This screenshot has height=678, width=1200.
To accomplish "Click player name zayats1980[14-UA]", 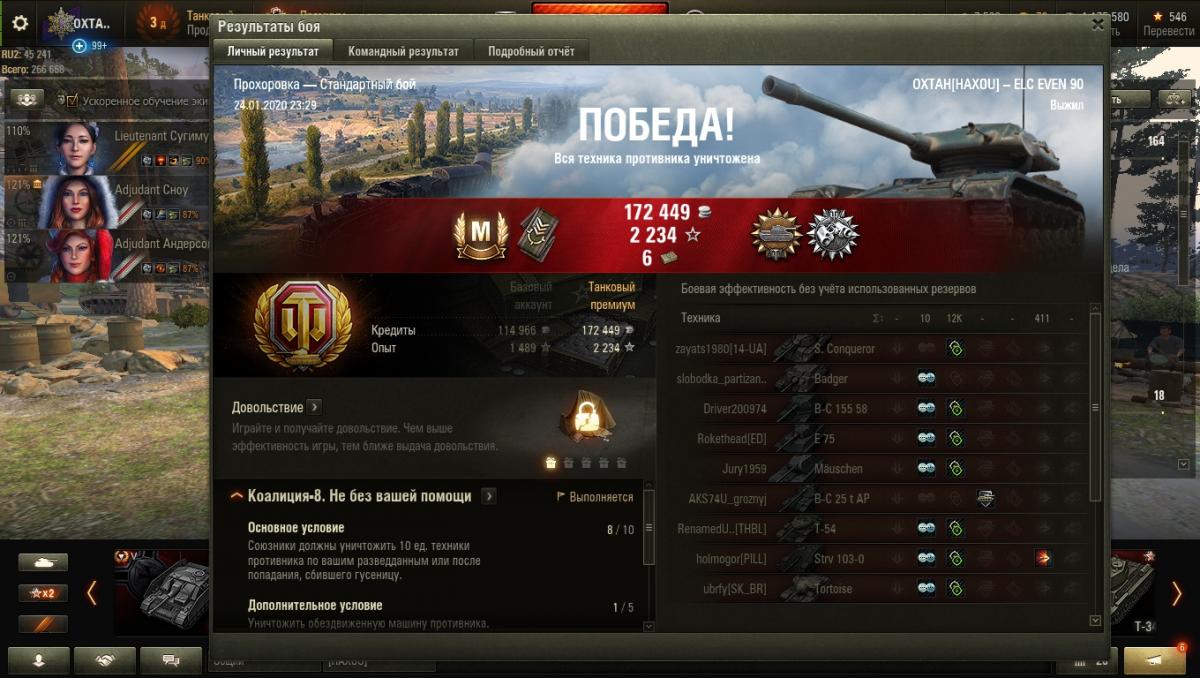I will pos(721,348).
